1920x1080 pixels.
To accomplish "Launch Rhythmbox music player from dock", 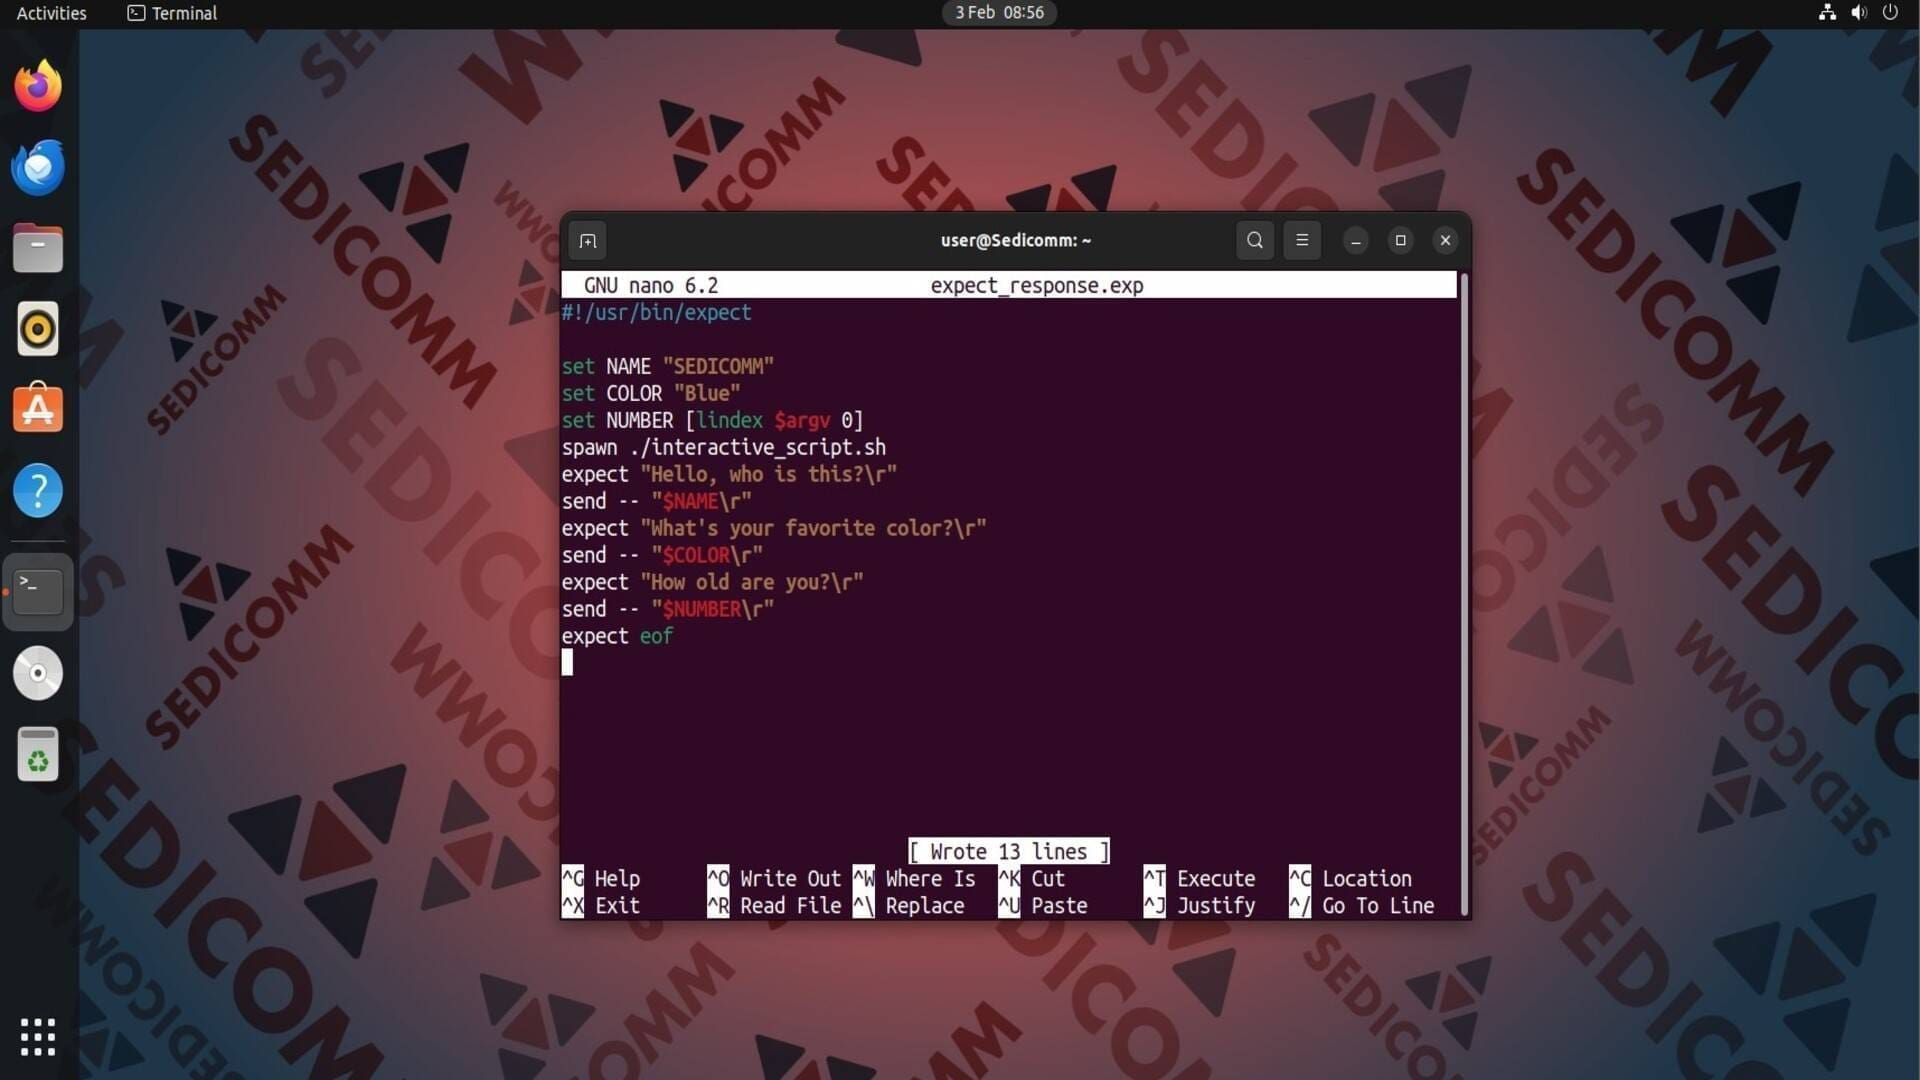I will pyautogui.click(x=38, y=329).
